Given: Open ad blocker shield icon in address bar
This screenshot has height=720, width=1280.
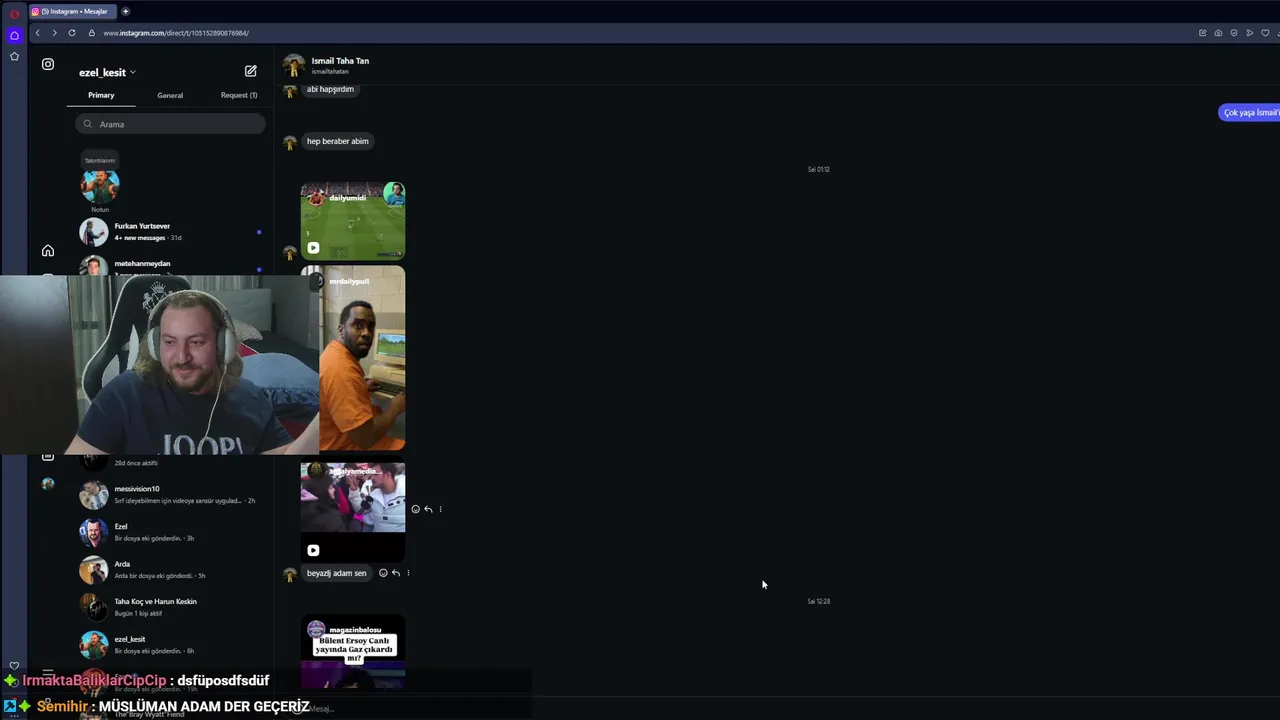Looking at the screenshot, I should (1234, 33).
